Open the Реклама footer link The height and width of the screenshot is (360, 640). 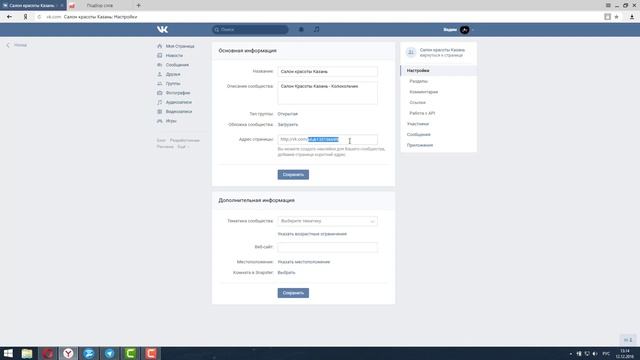coord(165,147)
